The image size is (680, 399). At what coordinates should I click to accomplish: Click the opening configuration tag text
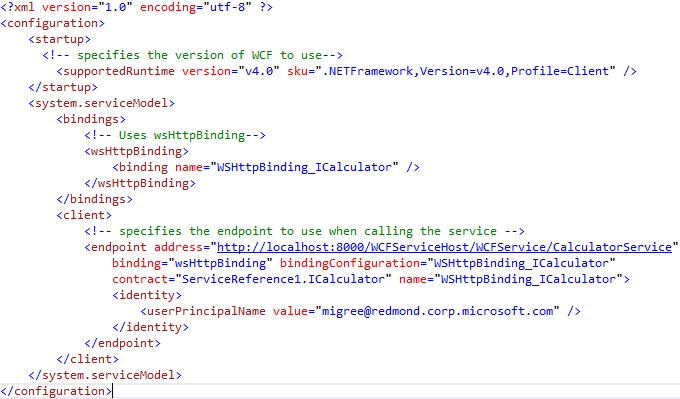coord(52,23)
